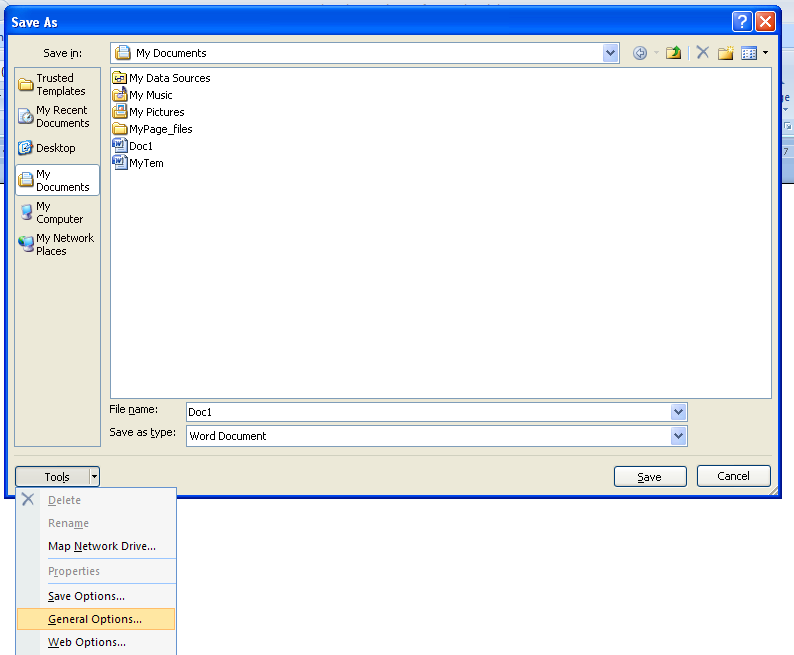The image size is (794, 655).
Task: Create a new folder icon
Action: (x=726, y=53)
